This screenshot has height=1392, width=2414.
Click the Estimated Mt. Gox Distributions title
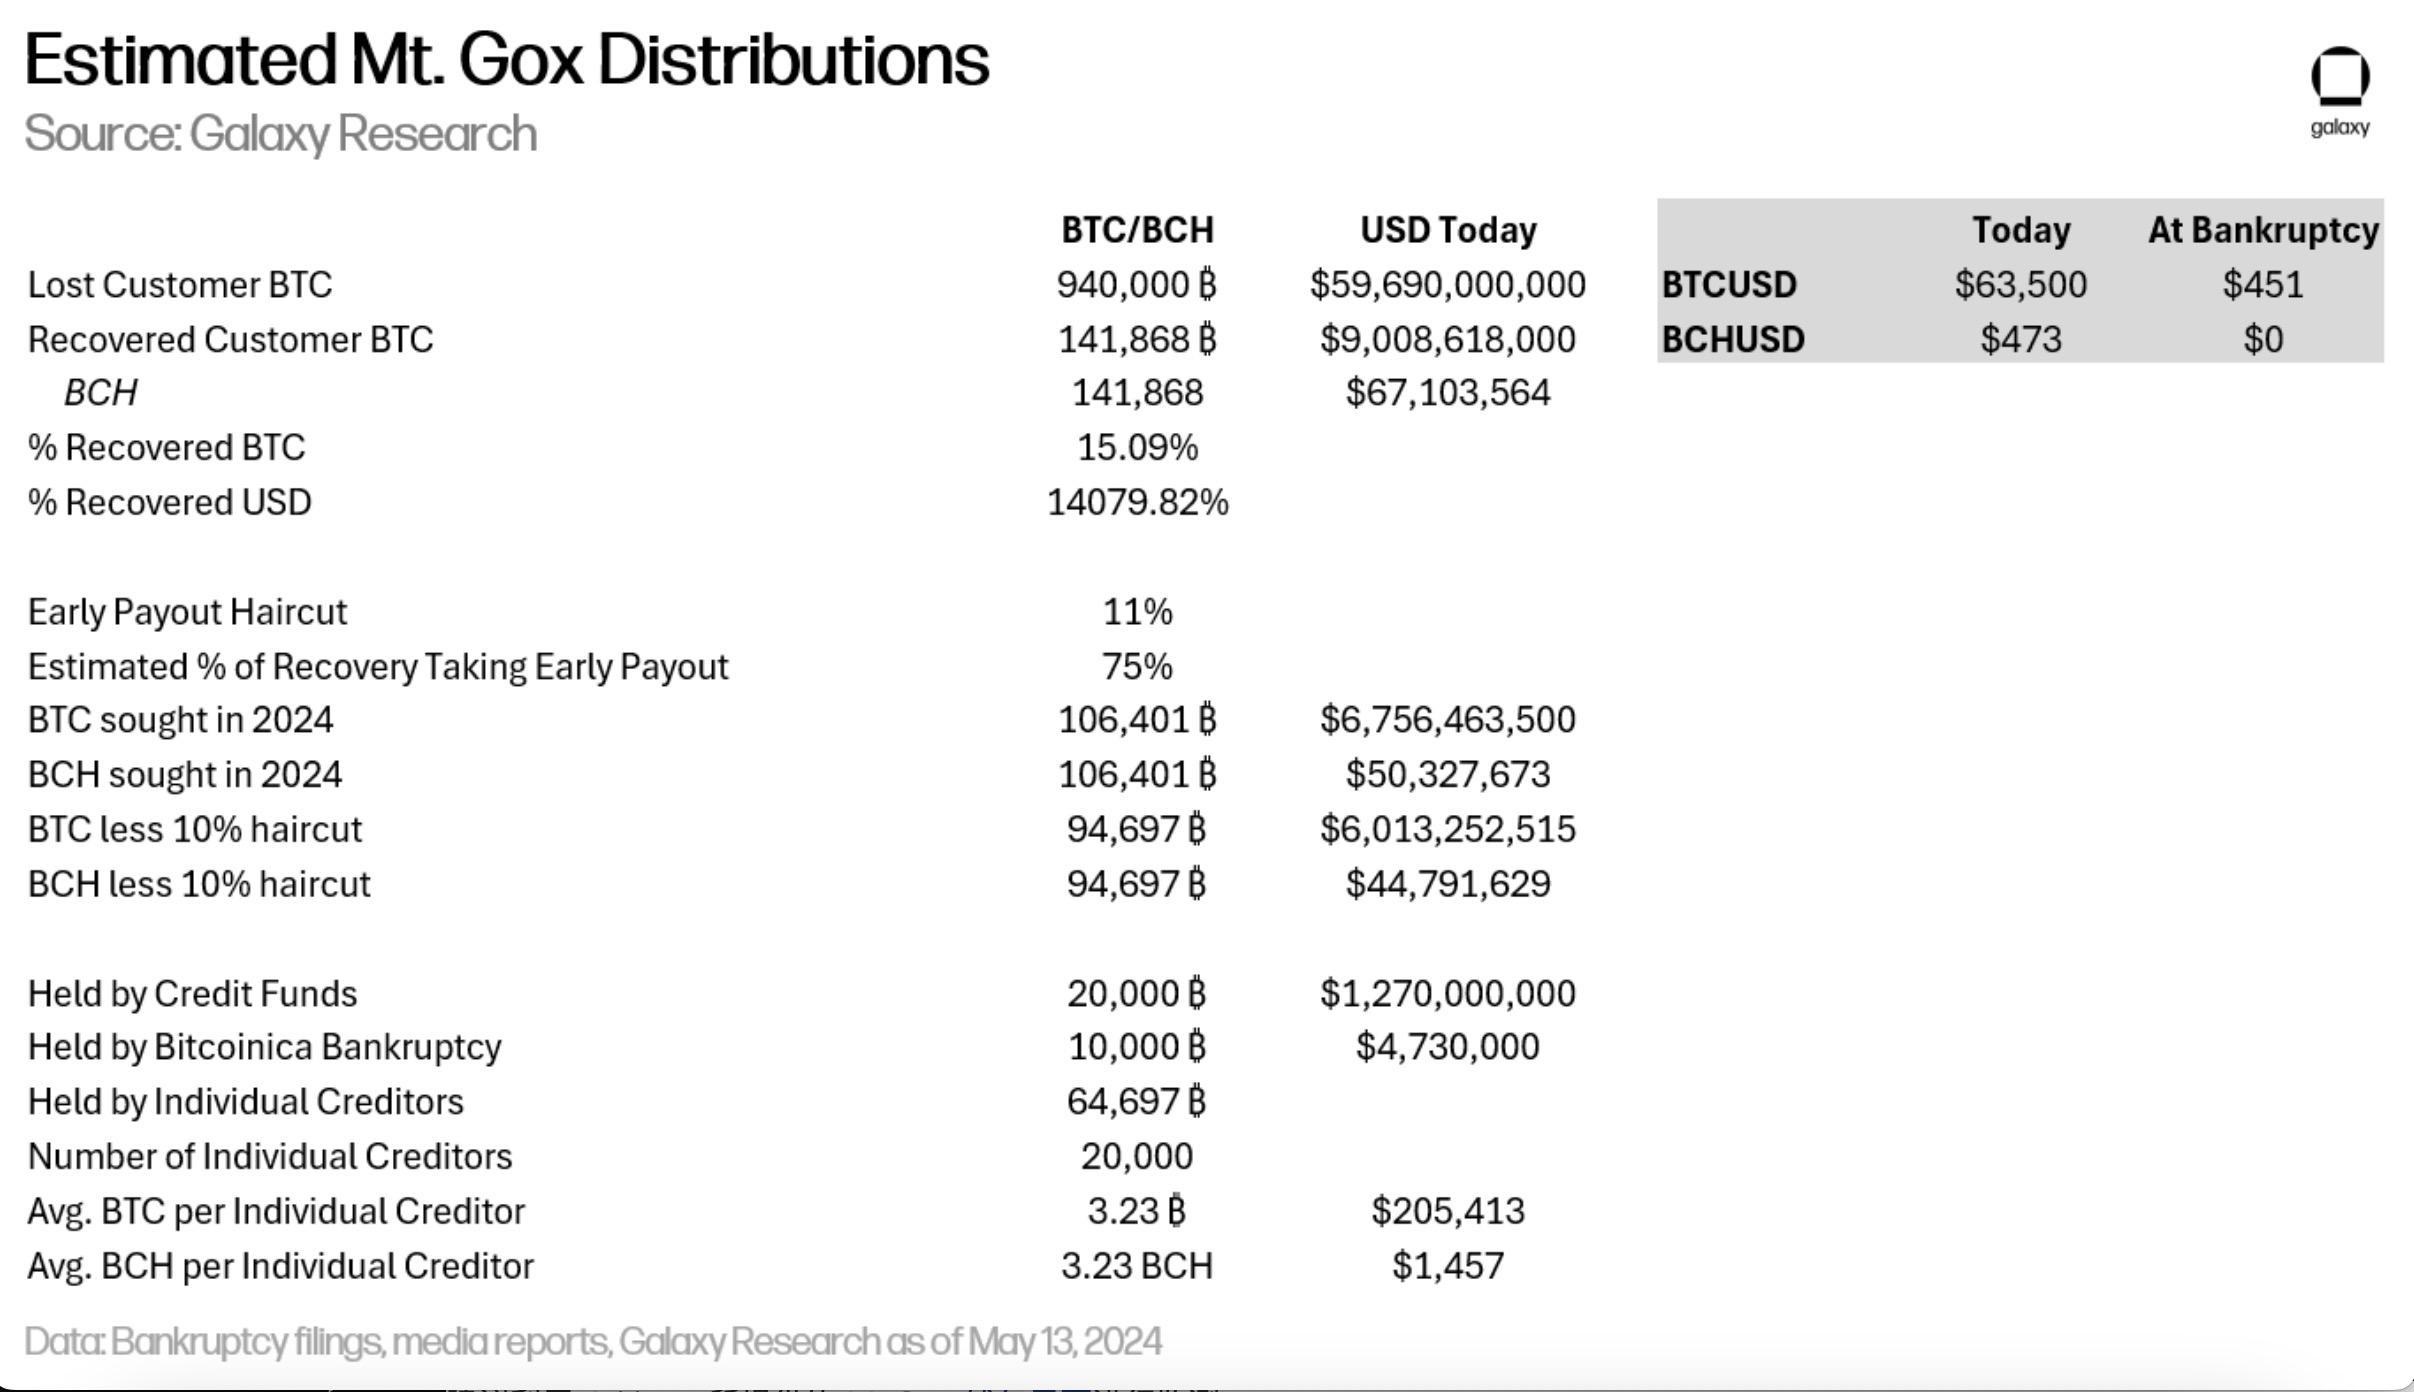507,60
